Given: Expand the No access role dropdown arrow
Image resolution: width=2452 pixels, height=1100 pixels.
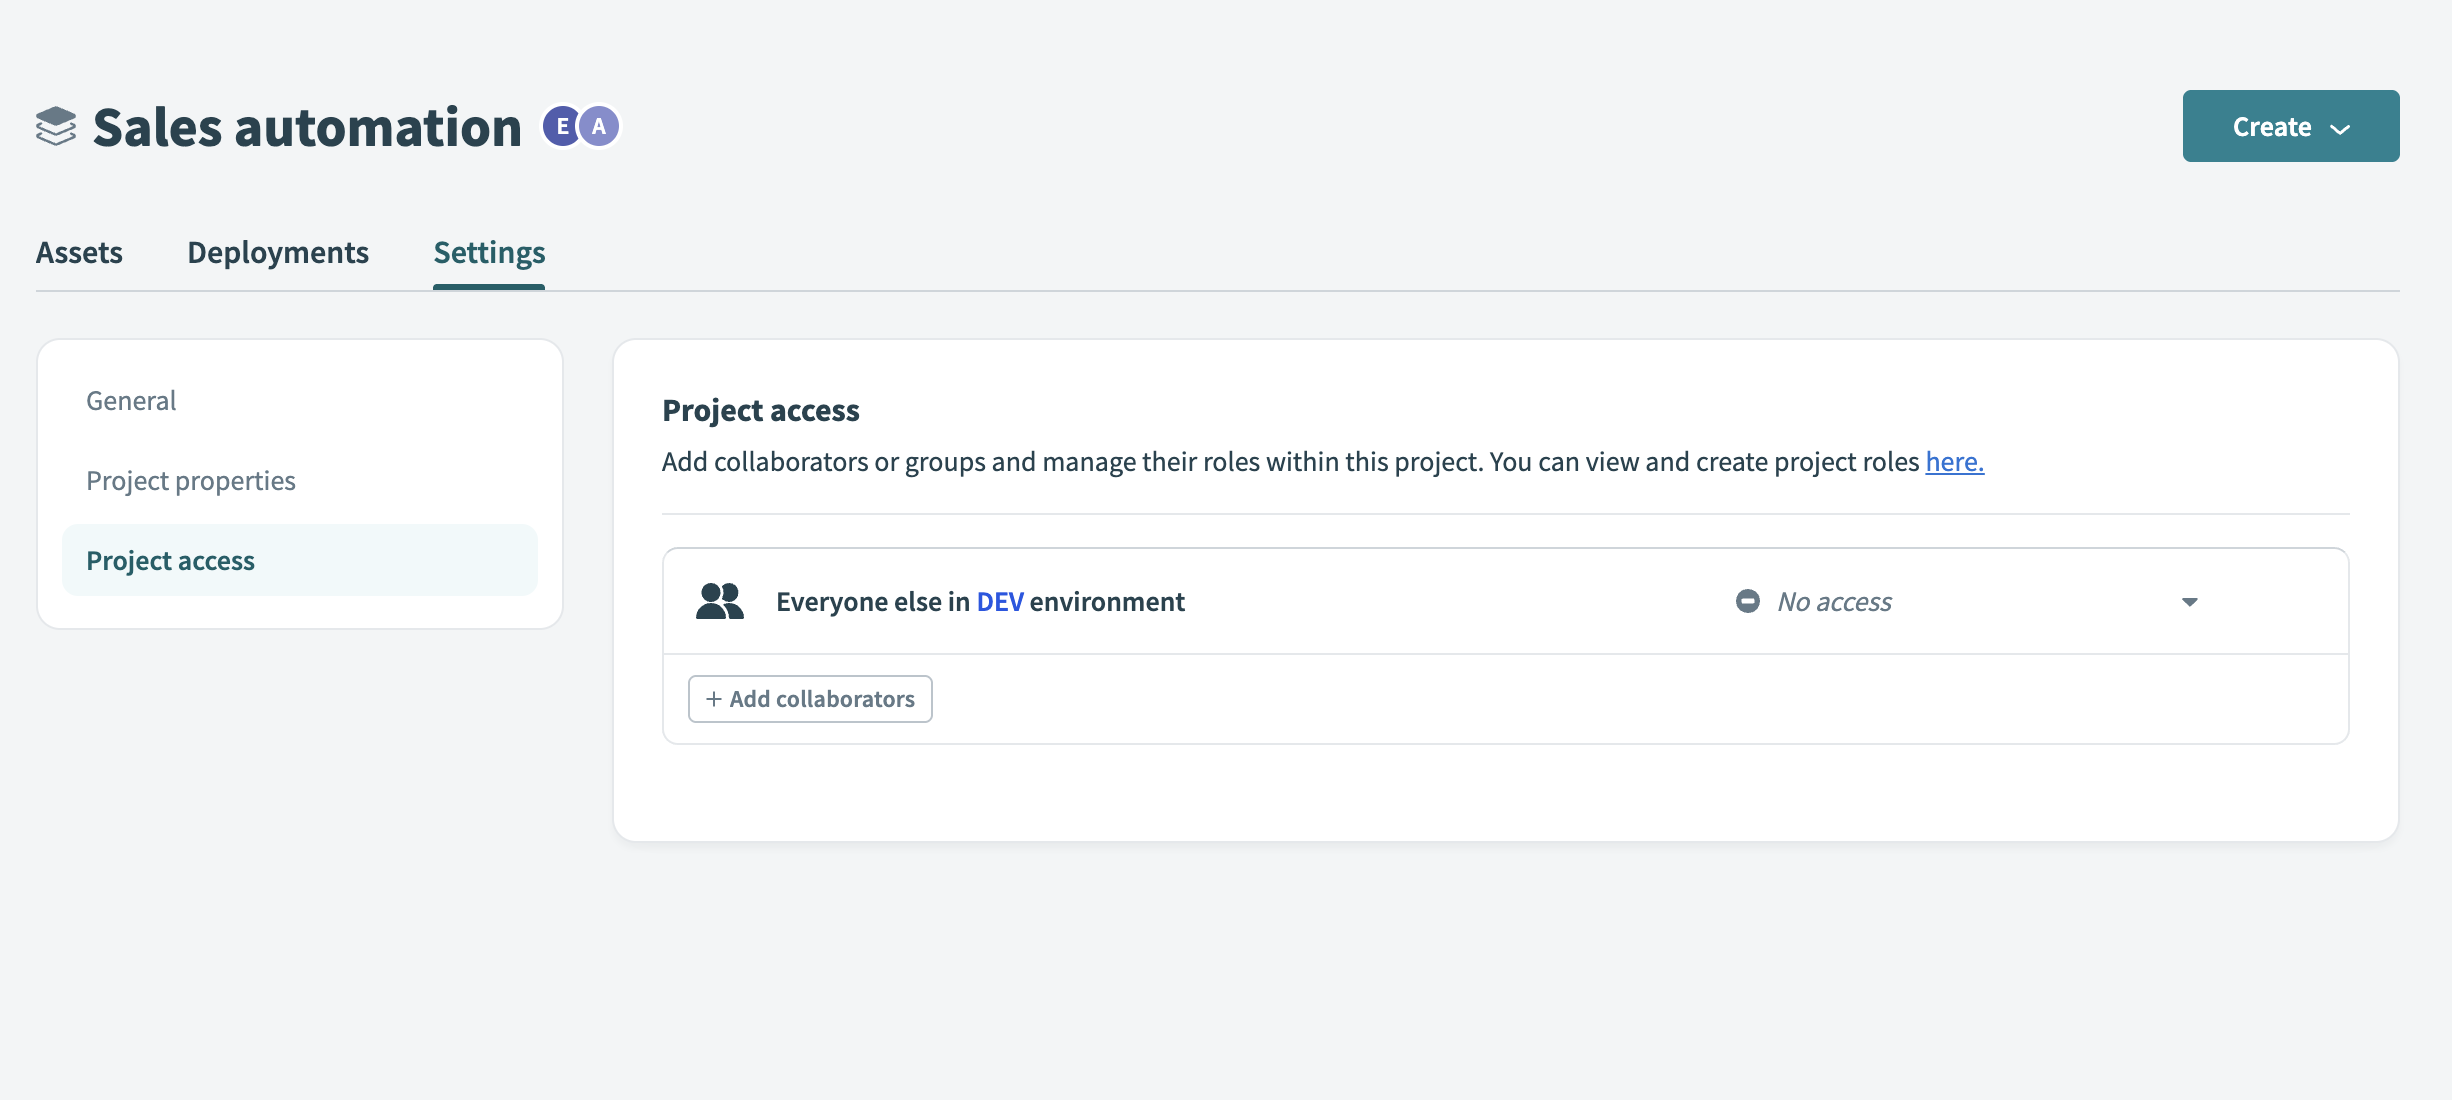Looking at the screenshot, I should [2189, 602].
